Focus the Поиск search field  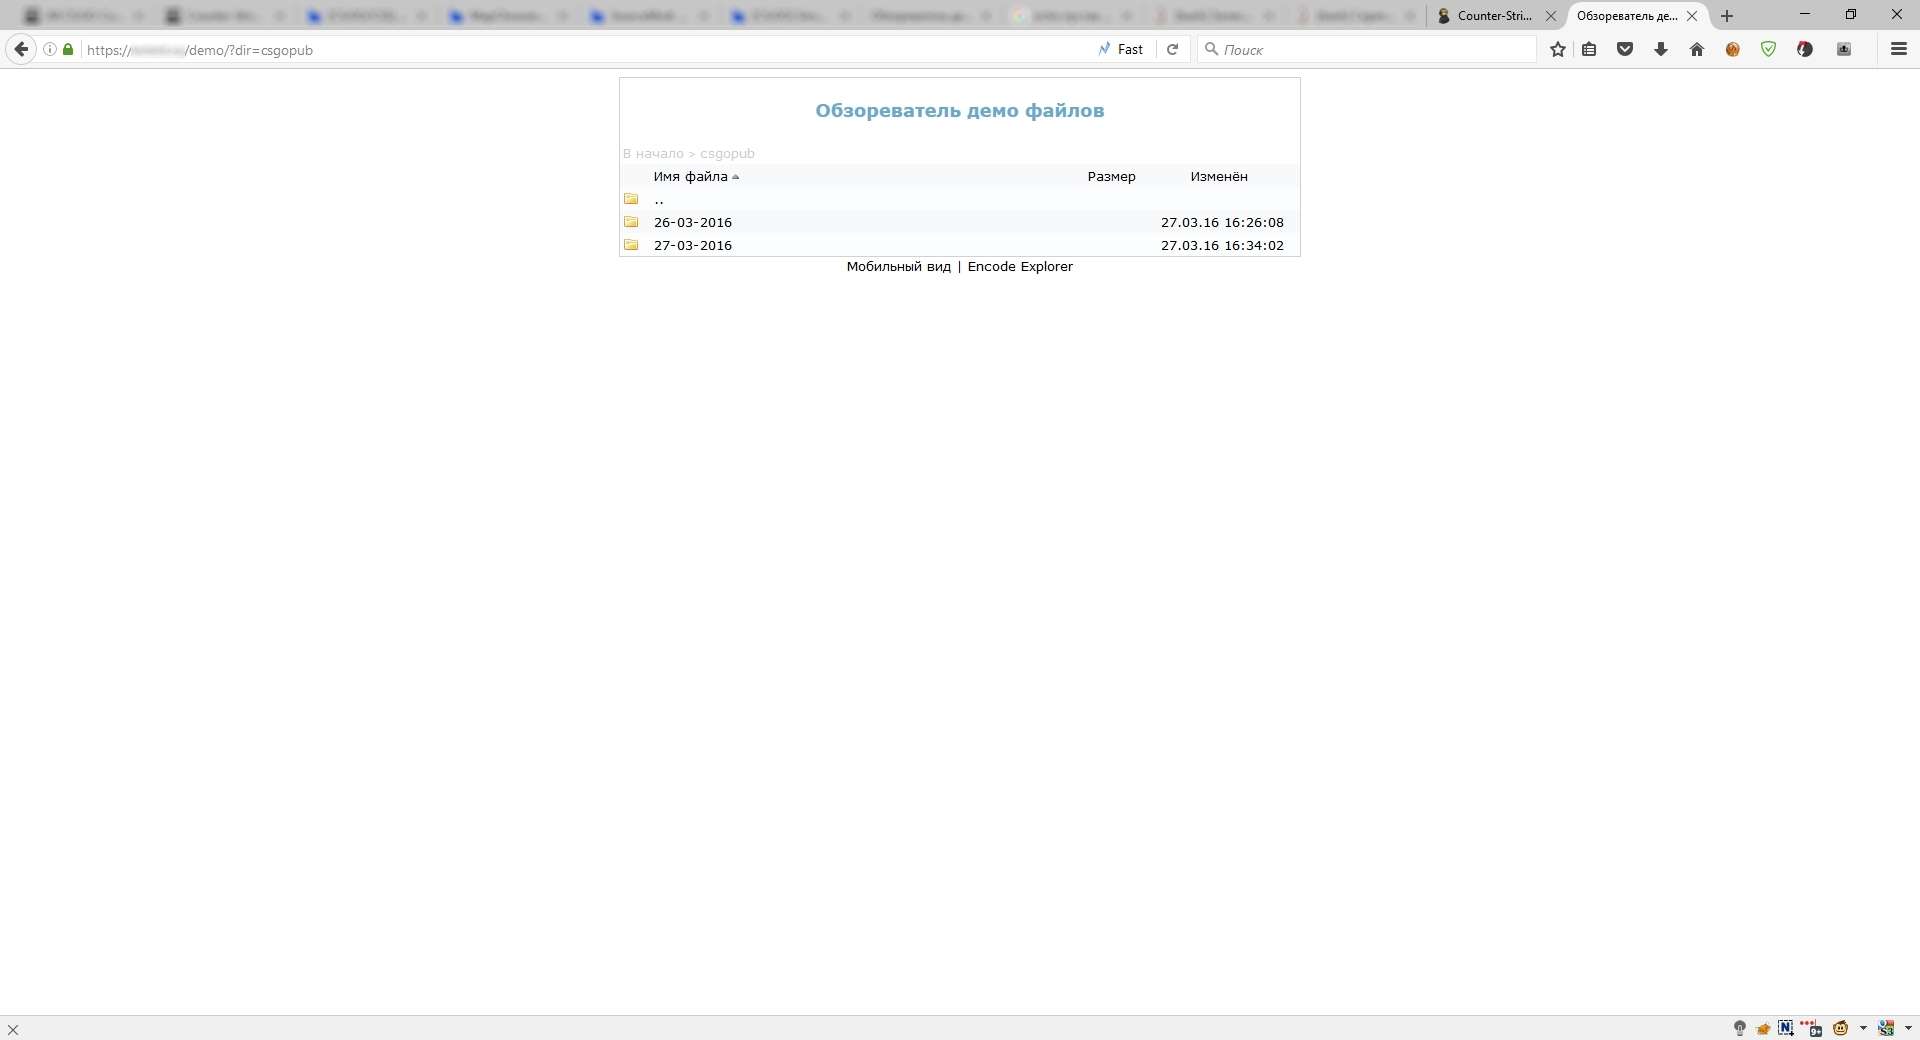click(1367, 49)
